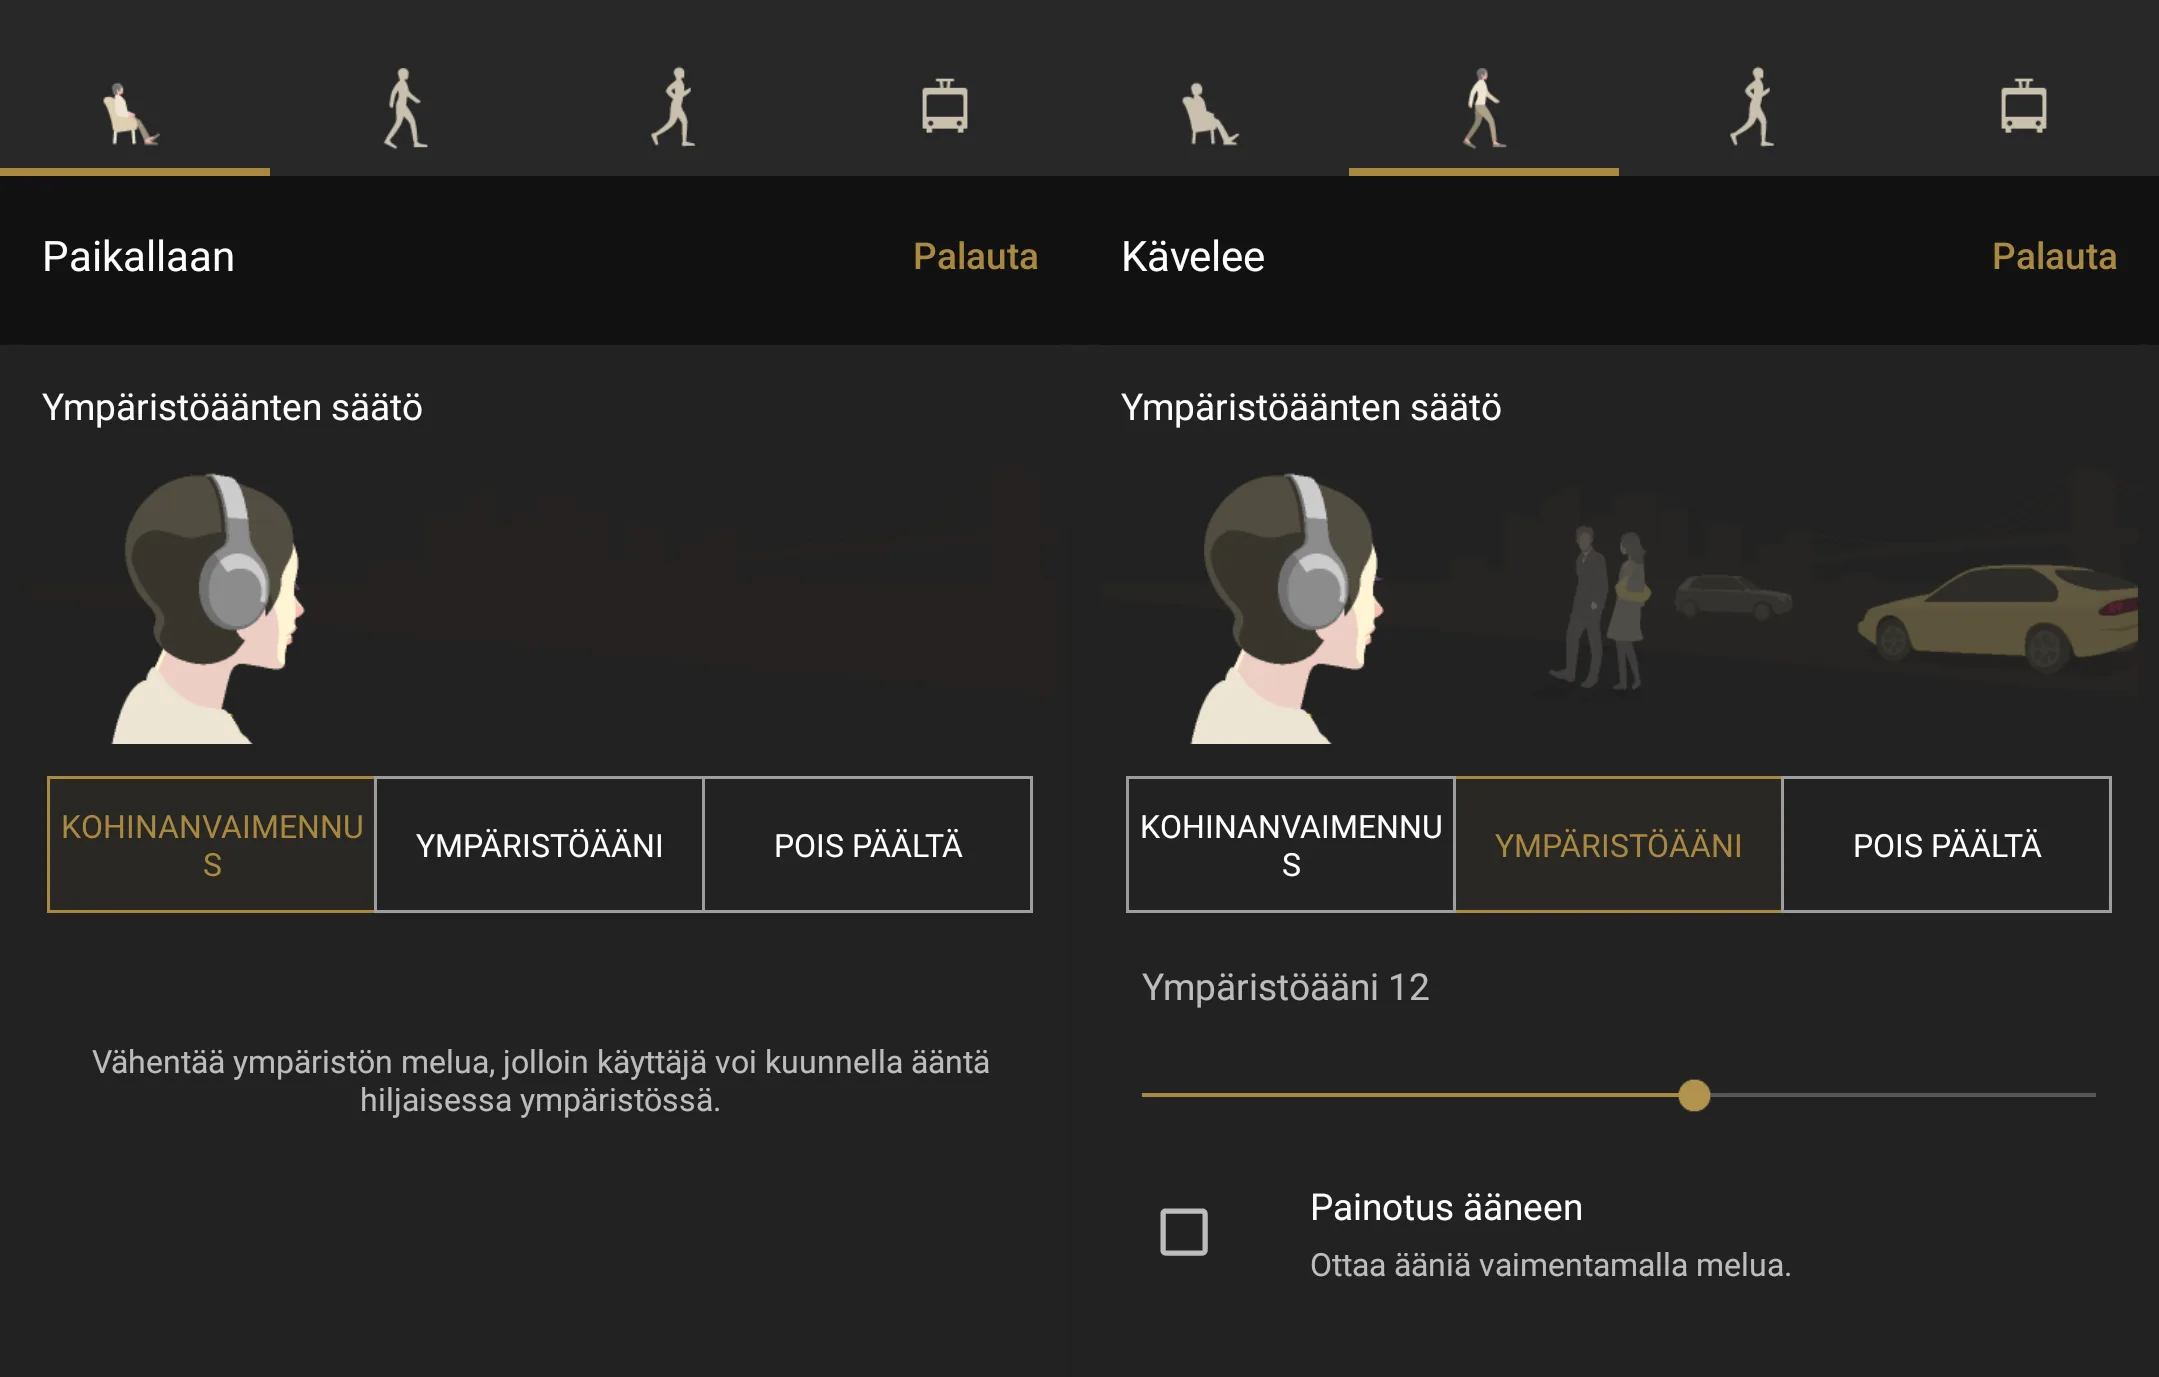Choose POIS PÄÄLTÄ under Paikallaan
The width and height of the screenshot is (2159, 1377).
click(868, 844)
